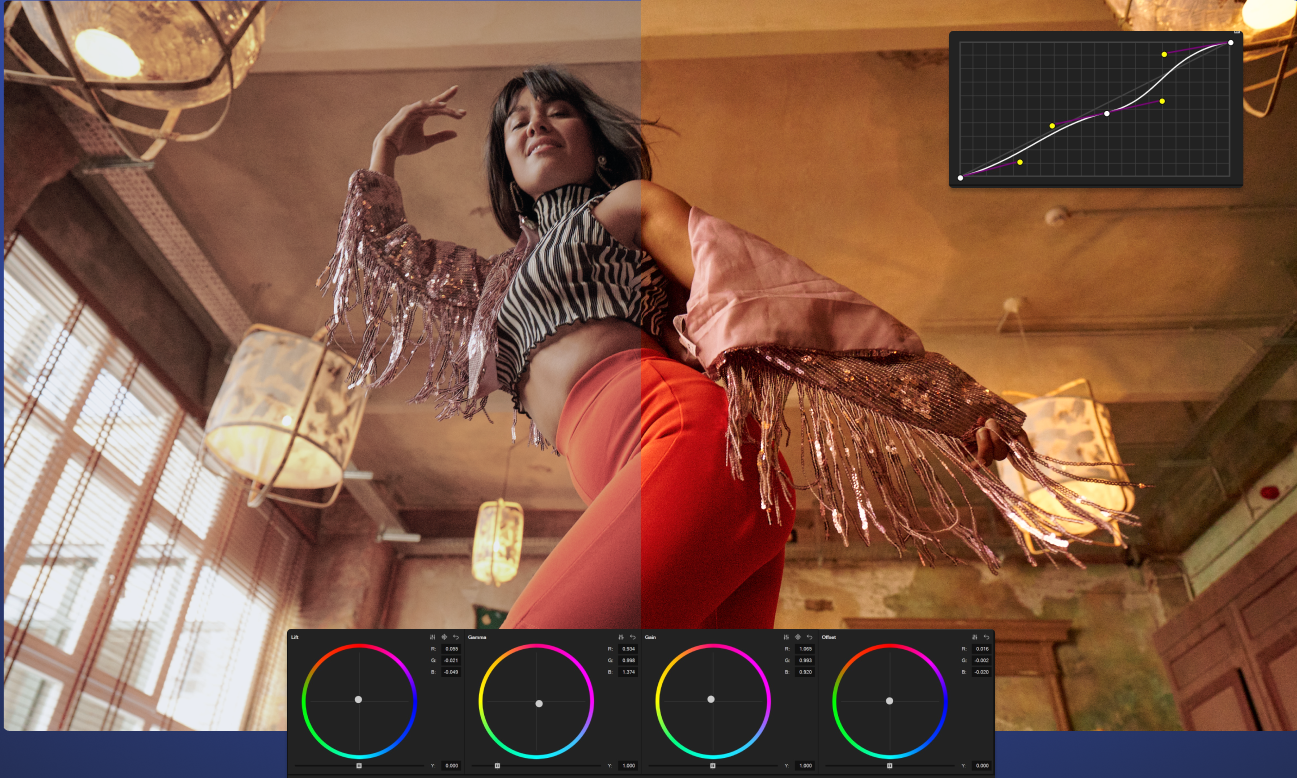Image resolution: width=1297 pixels, height=778 pixels.
Task: Click the Gamma master wheel slider handle
Action: coord(497,765)
